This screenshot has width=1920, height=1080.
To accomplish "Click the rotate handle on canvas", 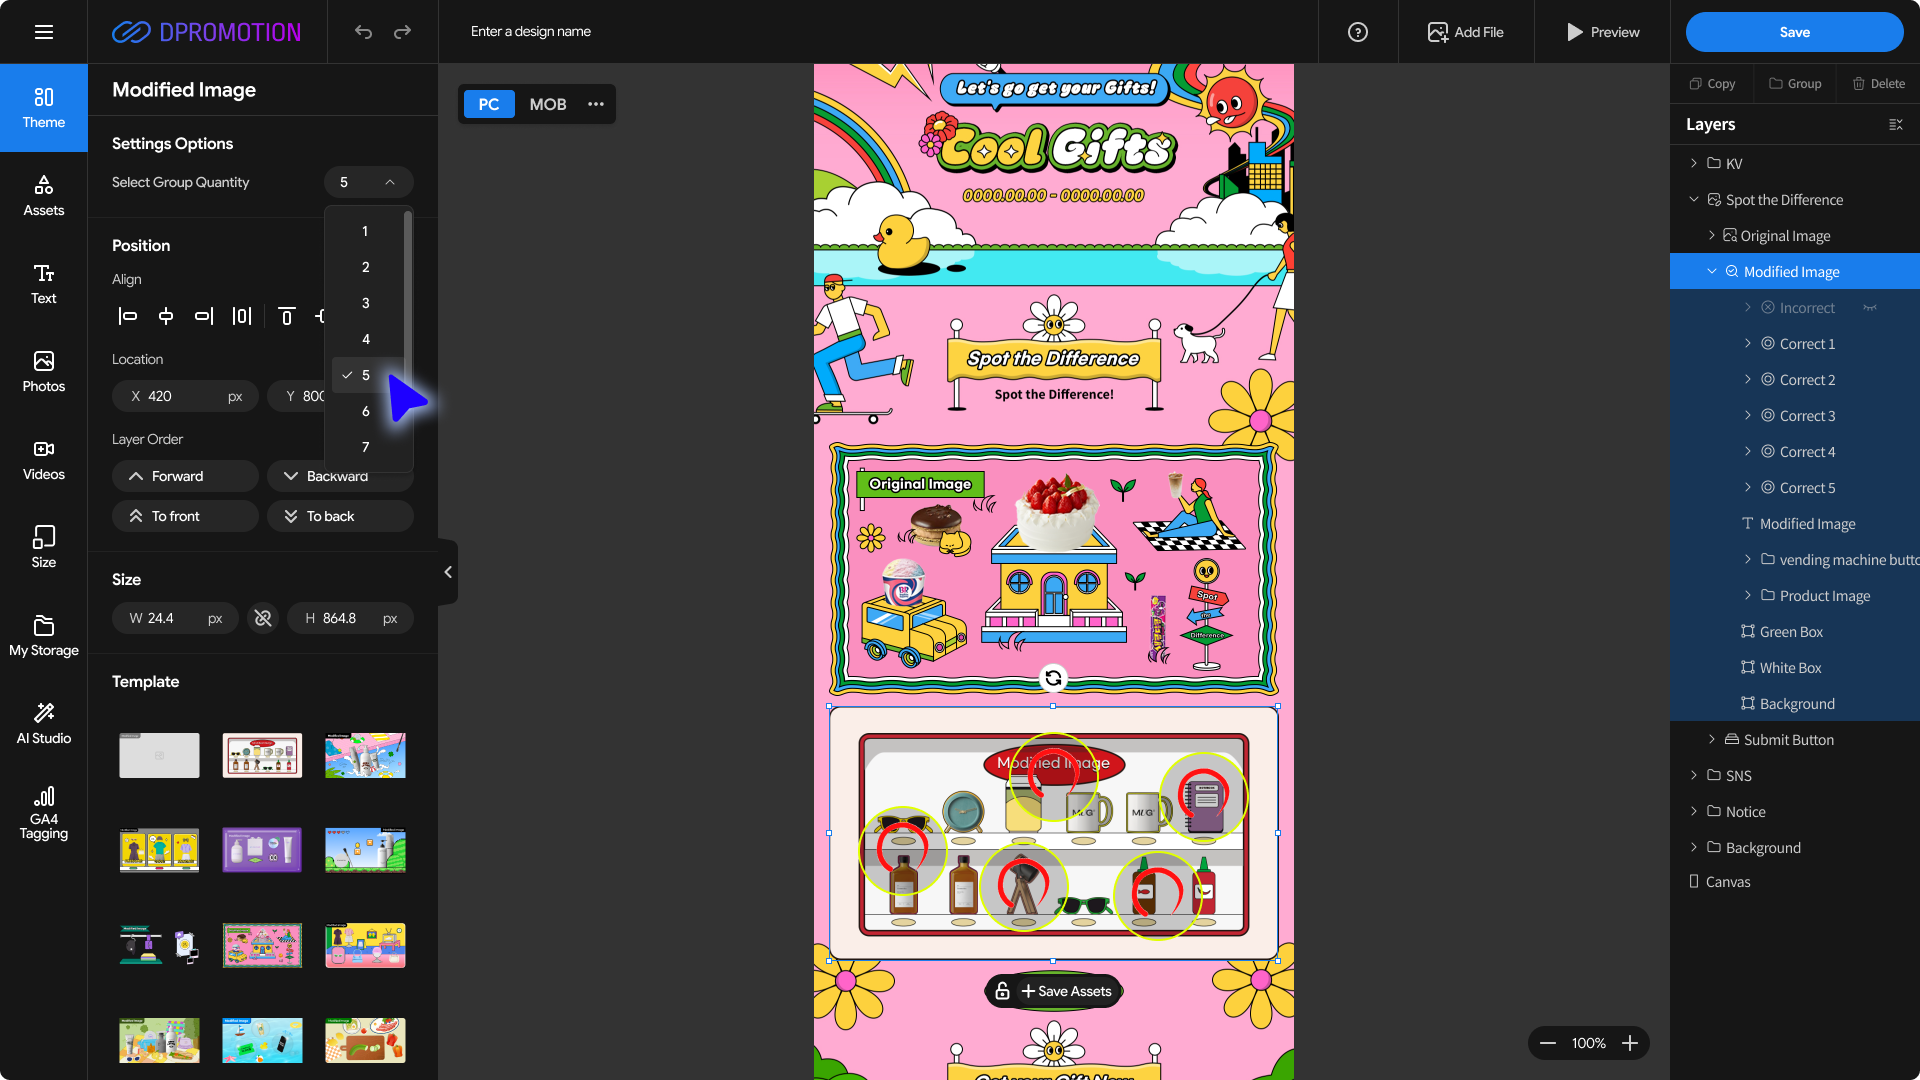I will [x=1053, y=678].
